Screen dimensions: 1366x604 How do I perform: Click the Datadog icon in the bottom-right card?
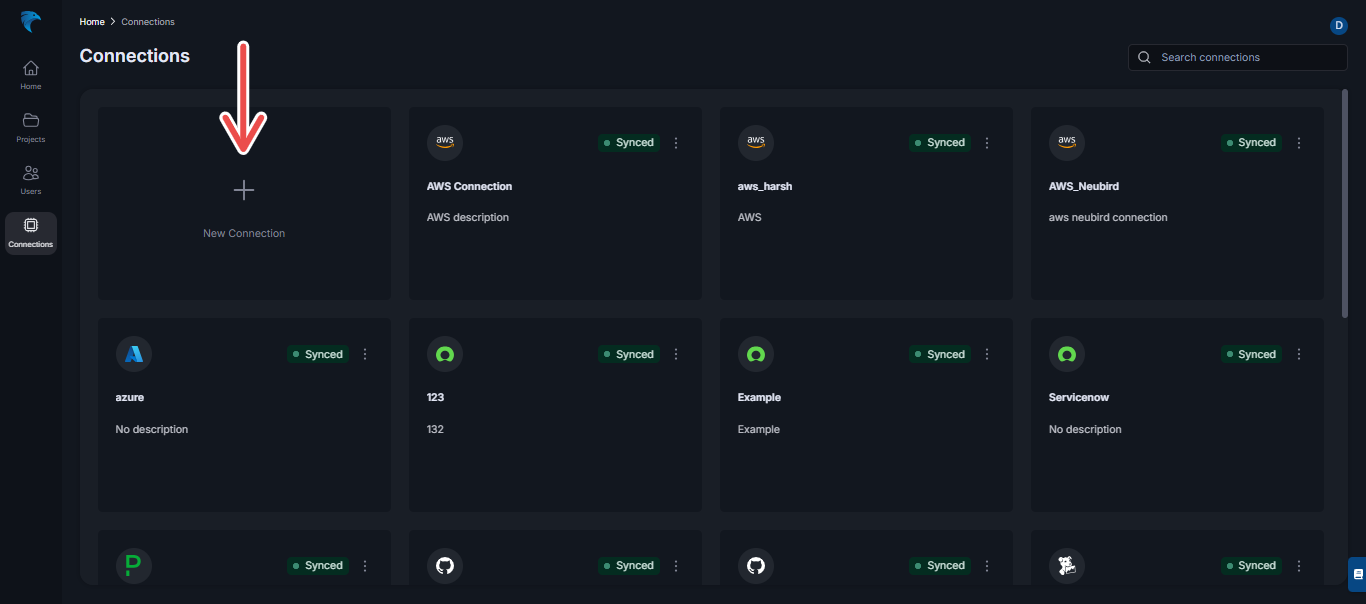(1067, 565)
